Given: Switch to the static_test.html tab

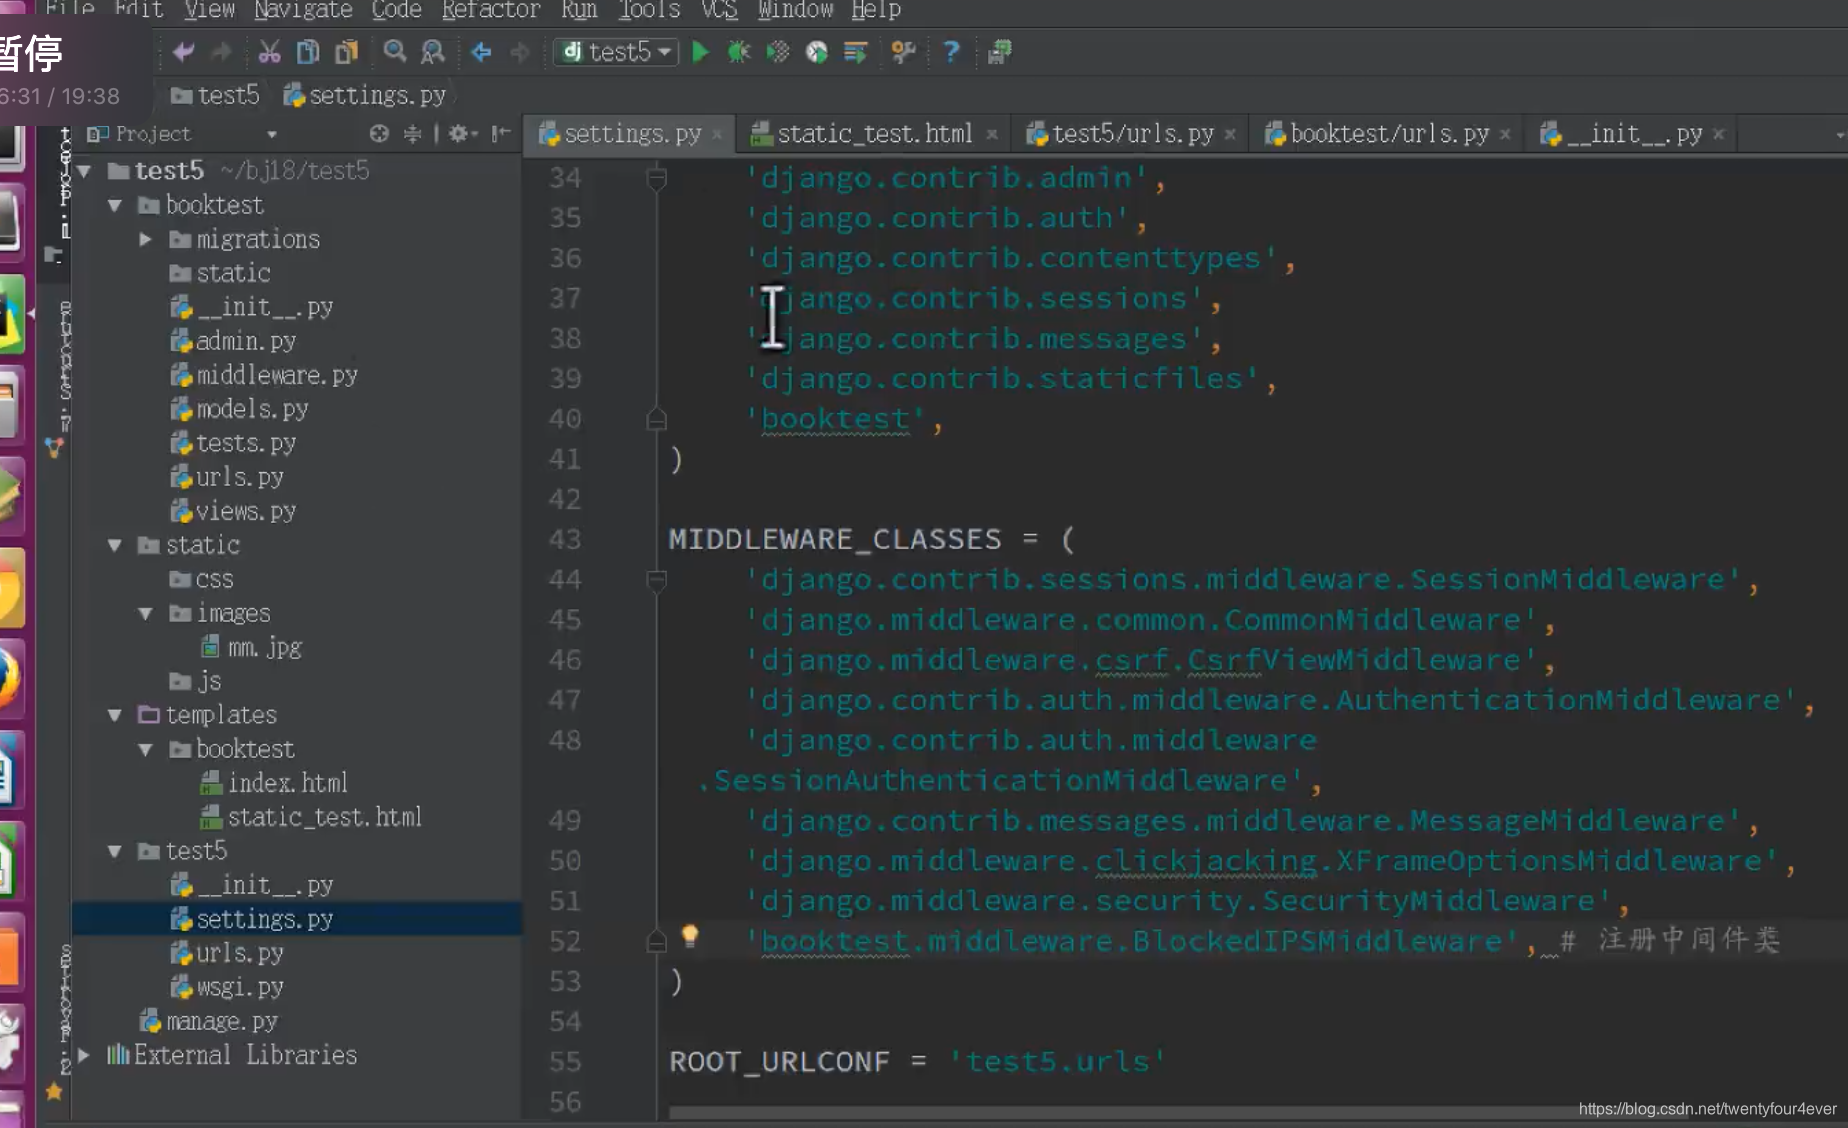Looking at the screenshot, I should pyautogui.click(x=874, y=134).
